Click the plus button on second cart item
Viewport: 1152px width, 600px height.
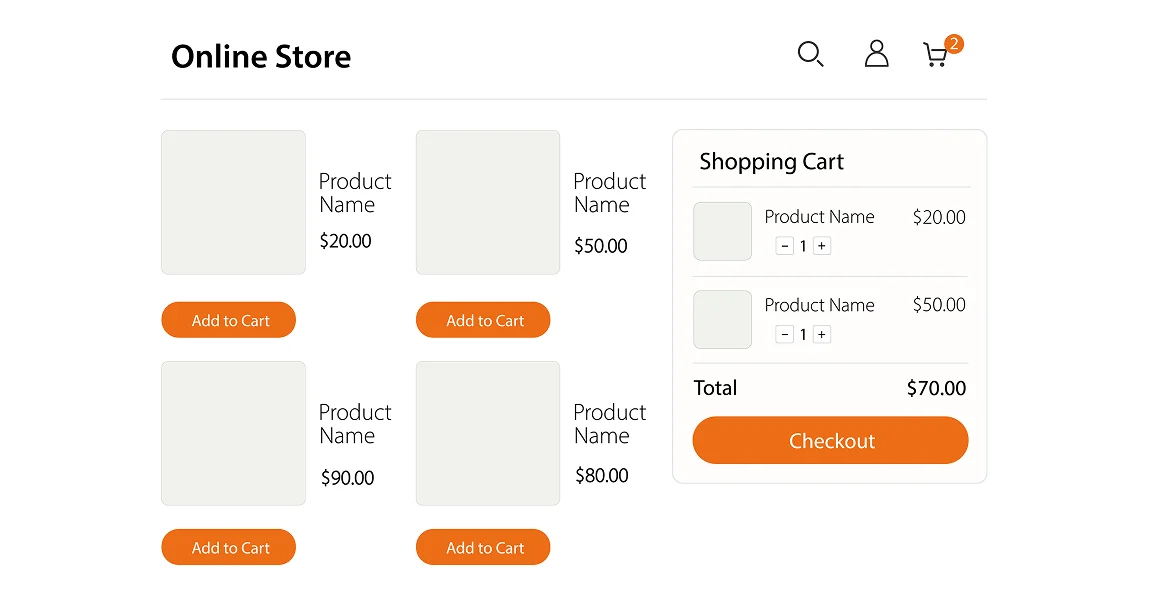pos(821,333)
